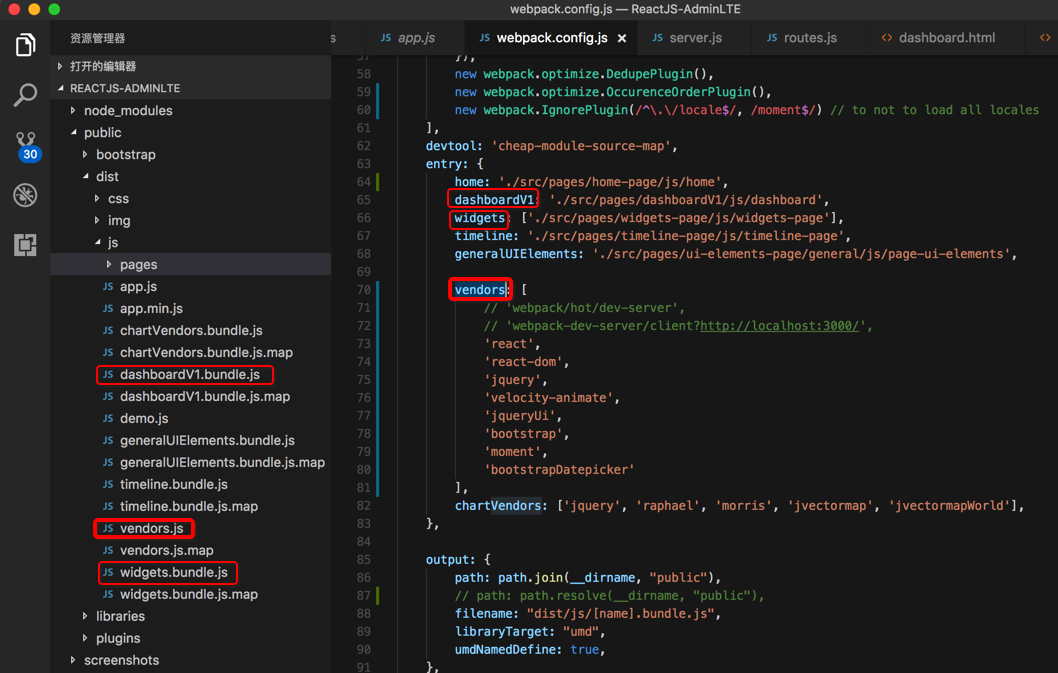This screenshot has width=1058, height=673.
Task: Close the webpack.config.js tab
Action: [x=622, y=38]
